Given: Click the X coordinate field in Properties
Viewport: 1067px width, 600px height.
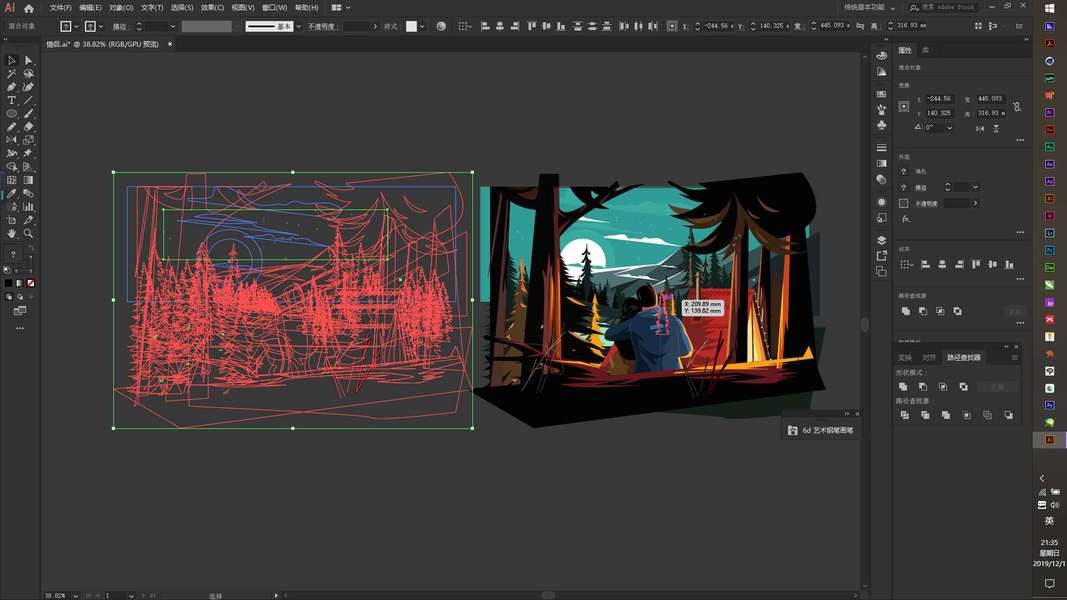Looking at the screenshot, I should point(940,99).
